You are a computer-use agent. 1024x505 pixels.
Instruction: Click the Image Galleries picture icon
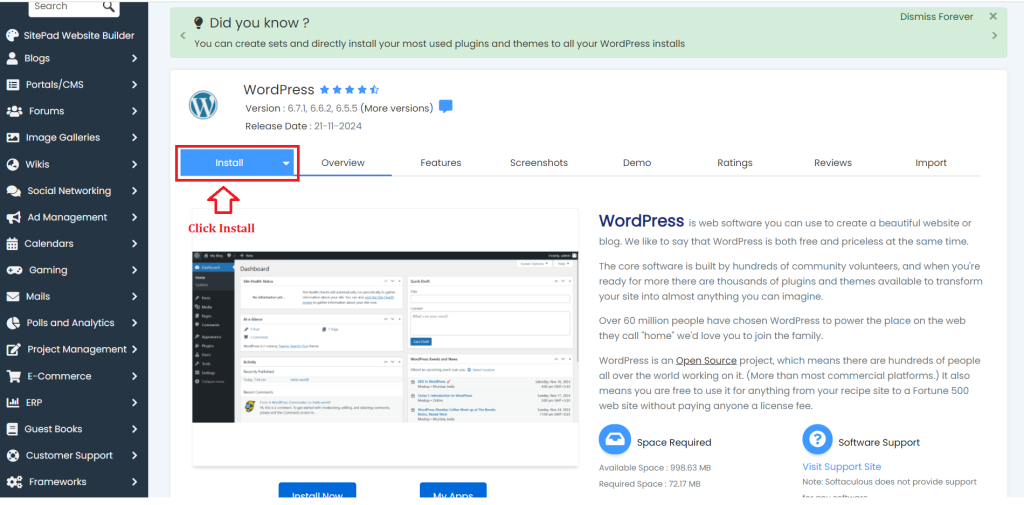tap(12, 138)
